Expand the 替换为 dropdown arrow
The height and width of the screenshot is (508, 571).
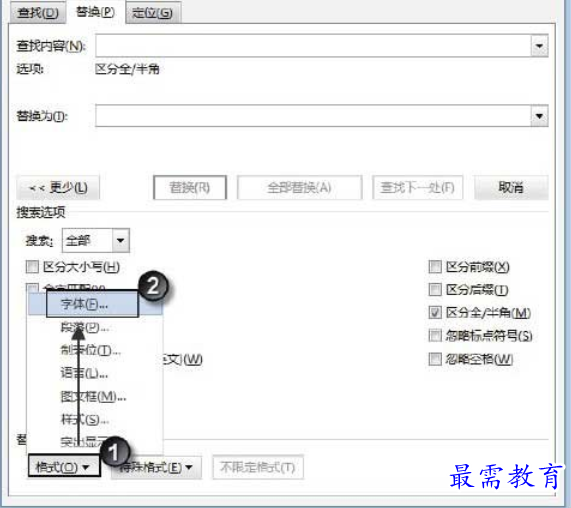(539, 116)
